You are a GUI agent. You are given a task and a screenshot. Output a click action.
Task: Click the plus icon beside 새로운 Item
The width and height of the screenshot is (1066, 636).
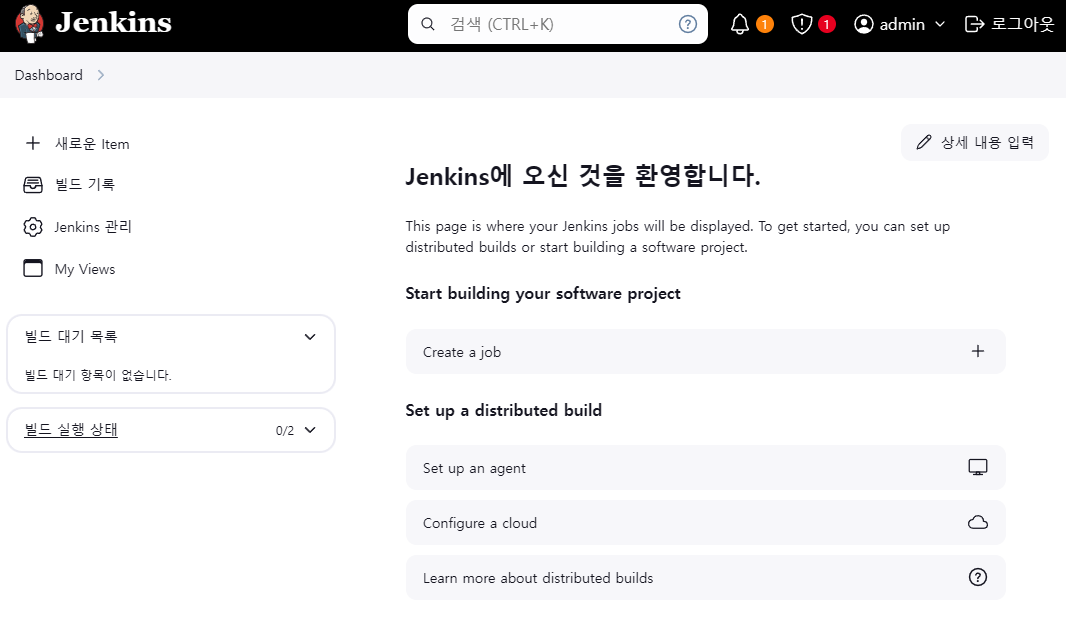[33, 143]
